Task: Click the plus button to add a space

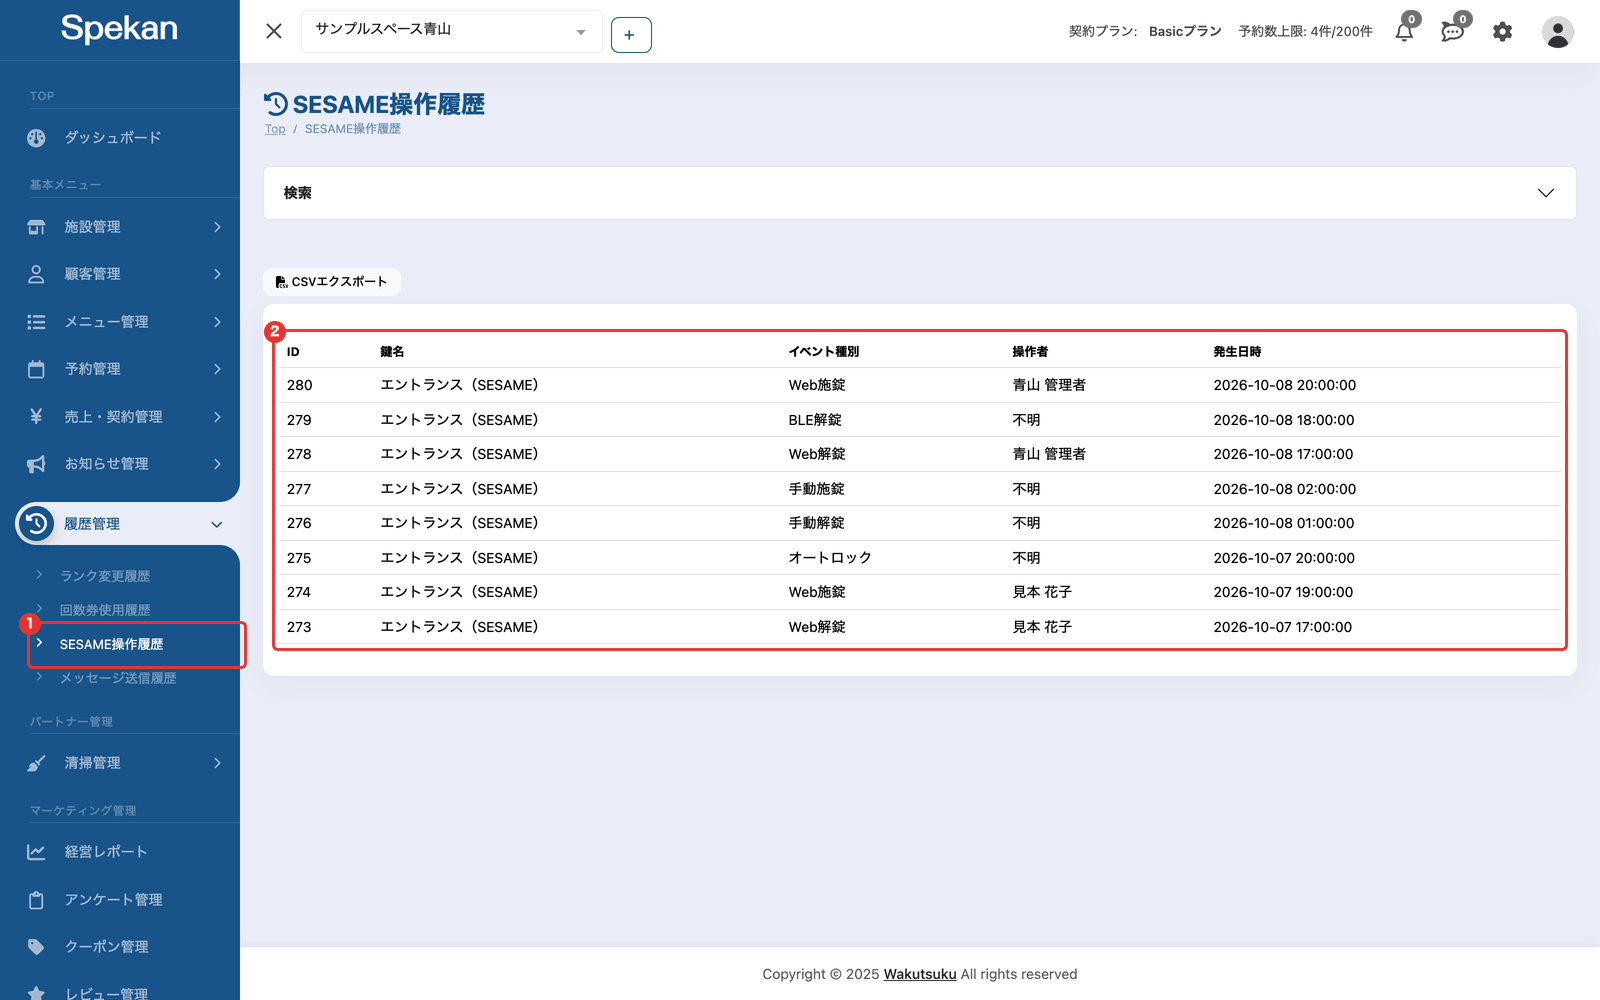Action: coord(631,35)
